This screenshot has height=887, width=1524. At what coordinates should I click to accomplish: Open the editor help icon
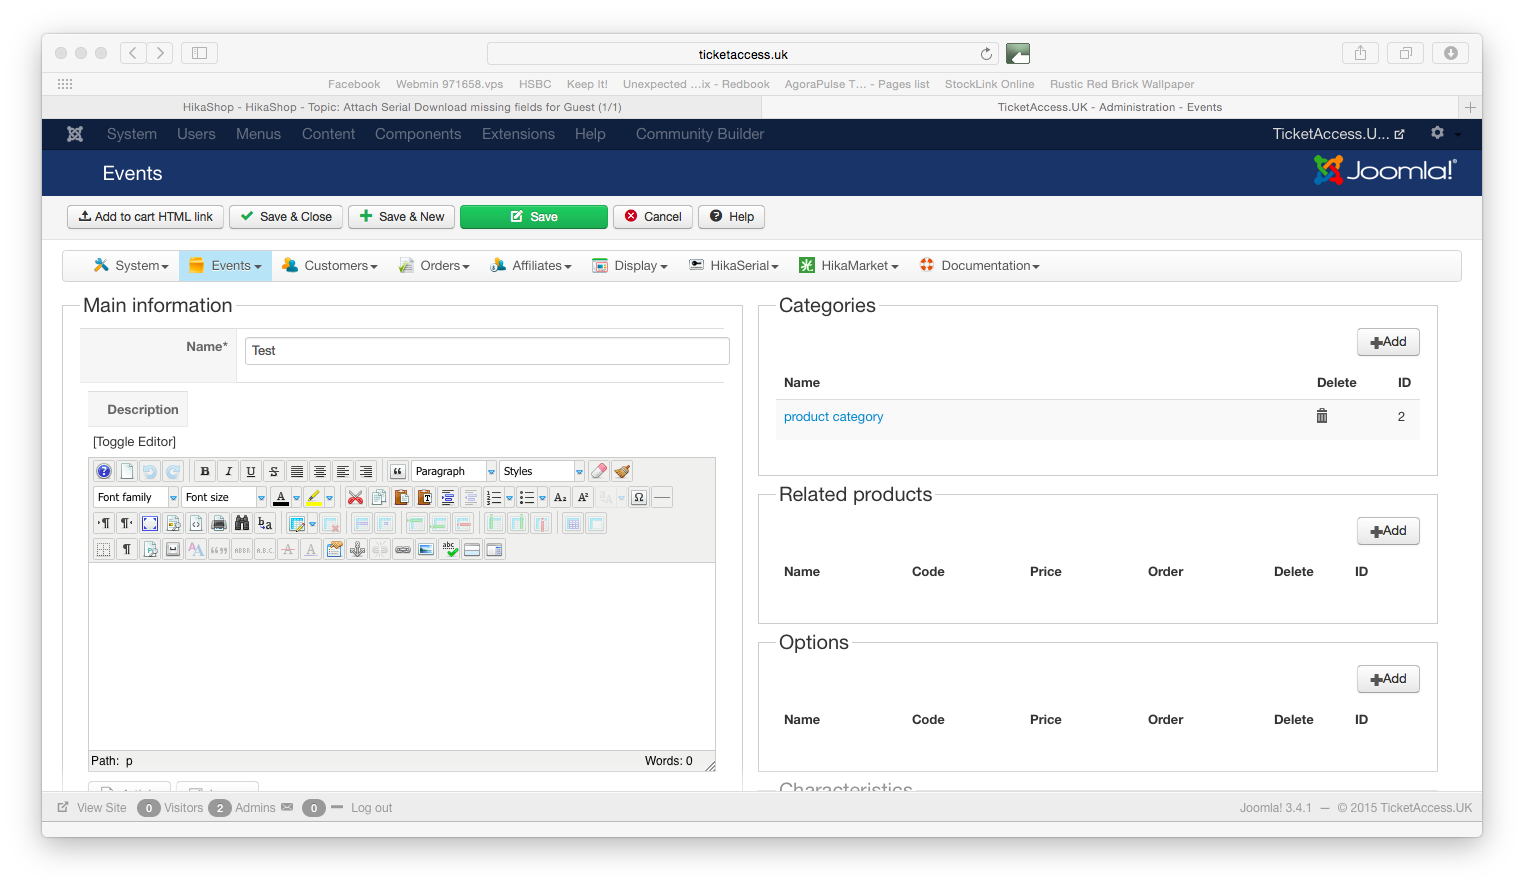click(x=104, y=471)
